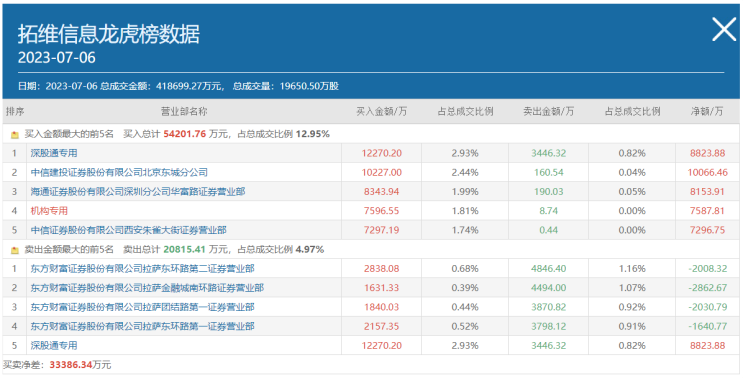The height and width of the screenshot is (379, 743).
Task: Click the folder icon beside 买入金额最大的前5名
Action: [x=15, y=135]
